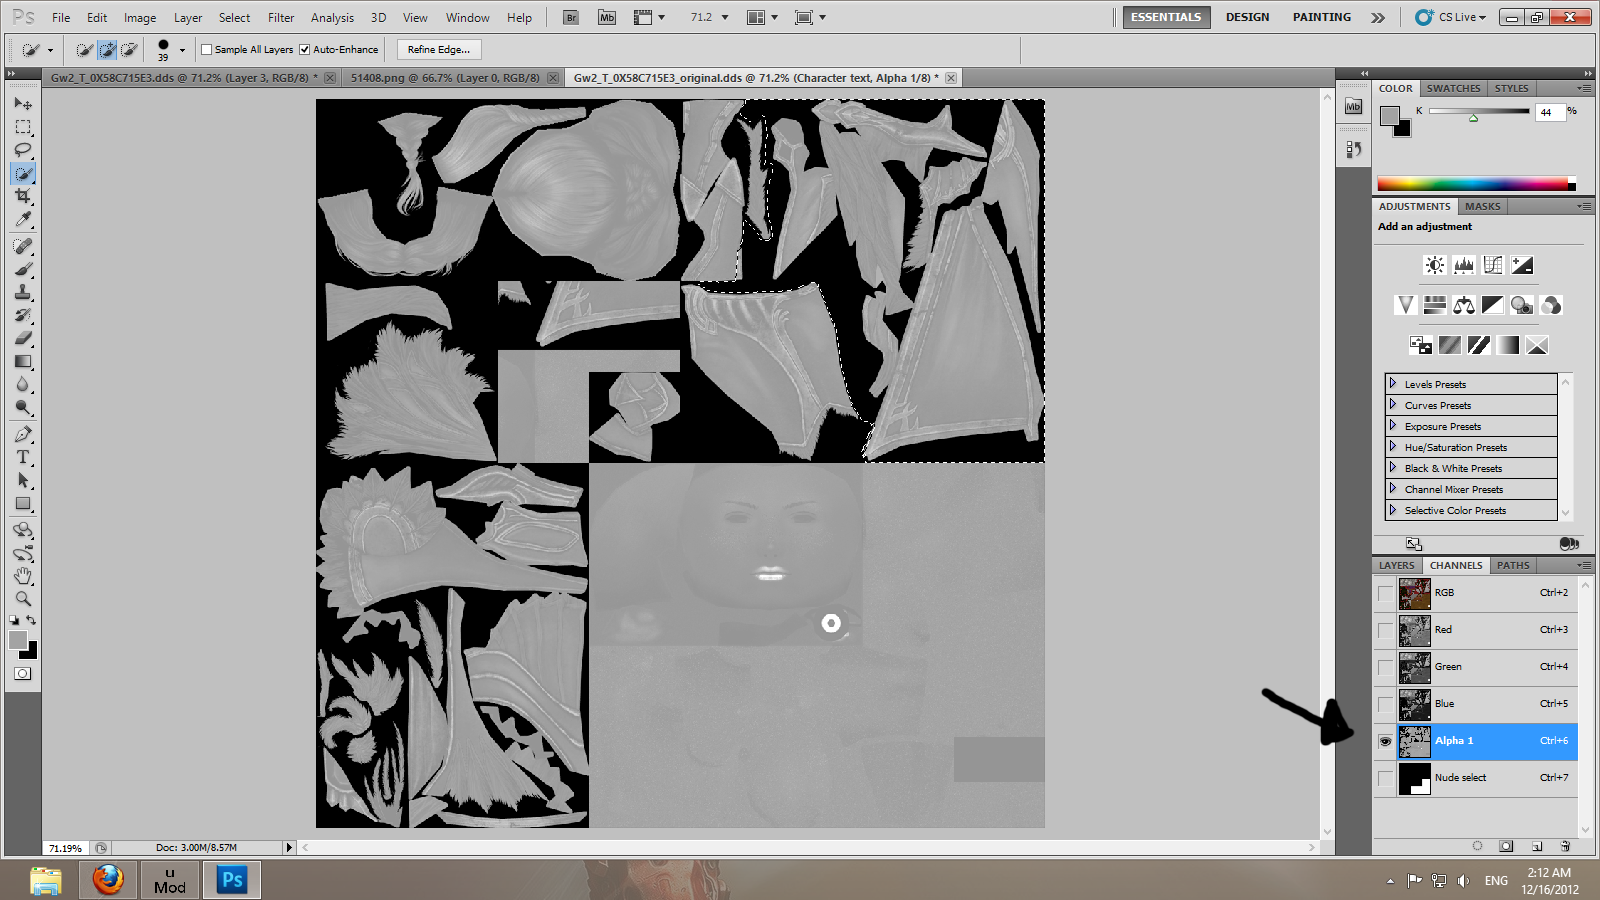This screenshot has height=900, width=1600.
Task: Launch Firefox from the taskbar
Action: point(108,880)
